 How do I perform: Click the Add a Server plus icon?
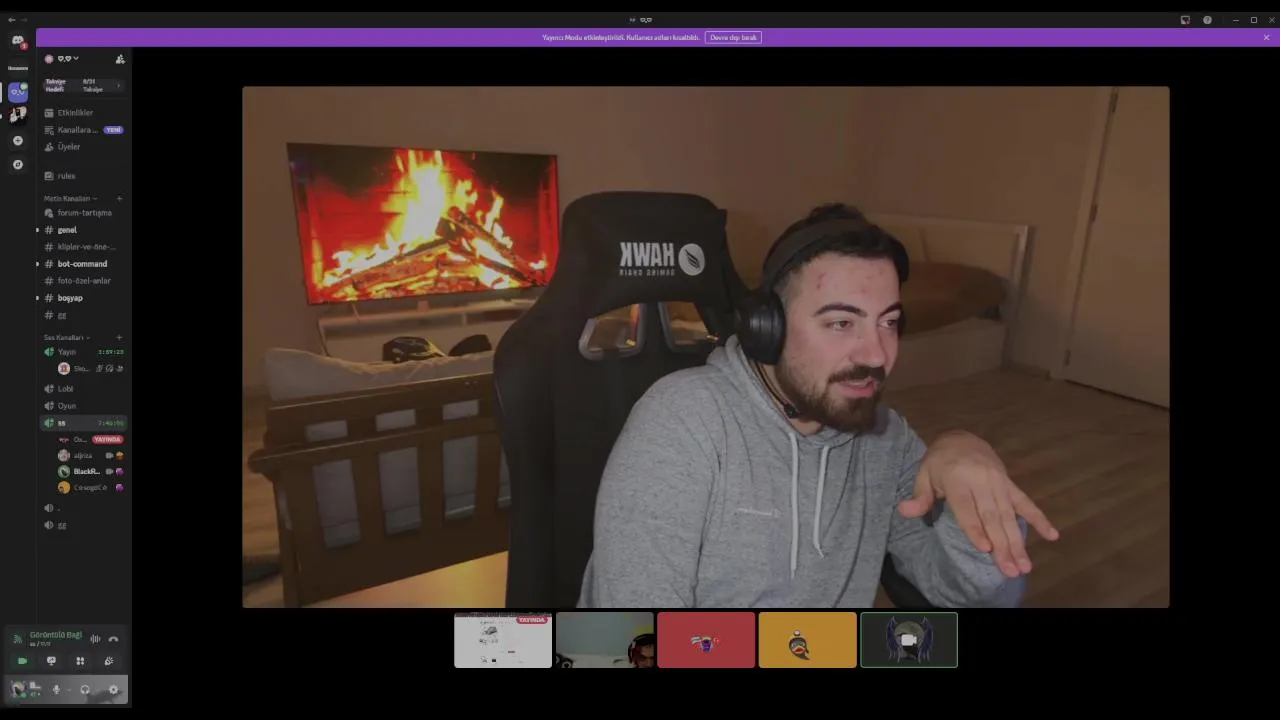[17, 141]
